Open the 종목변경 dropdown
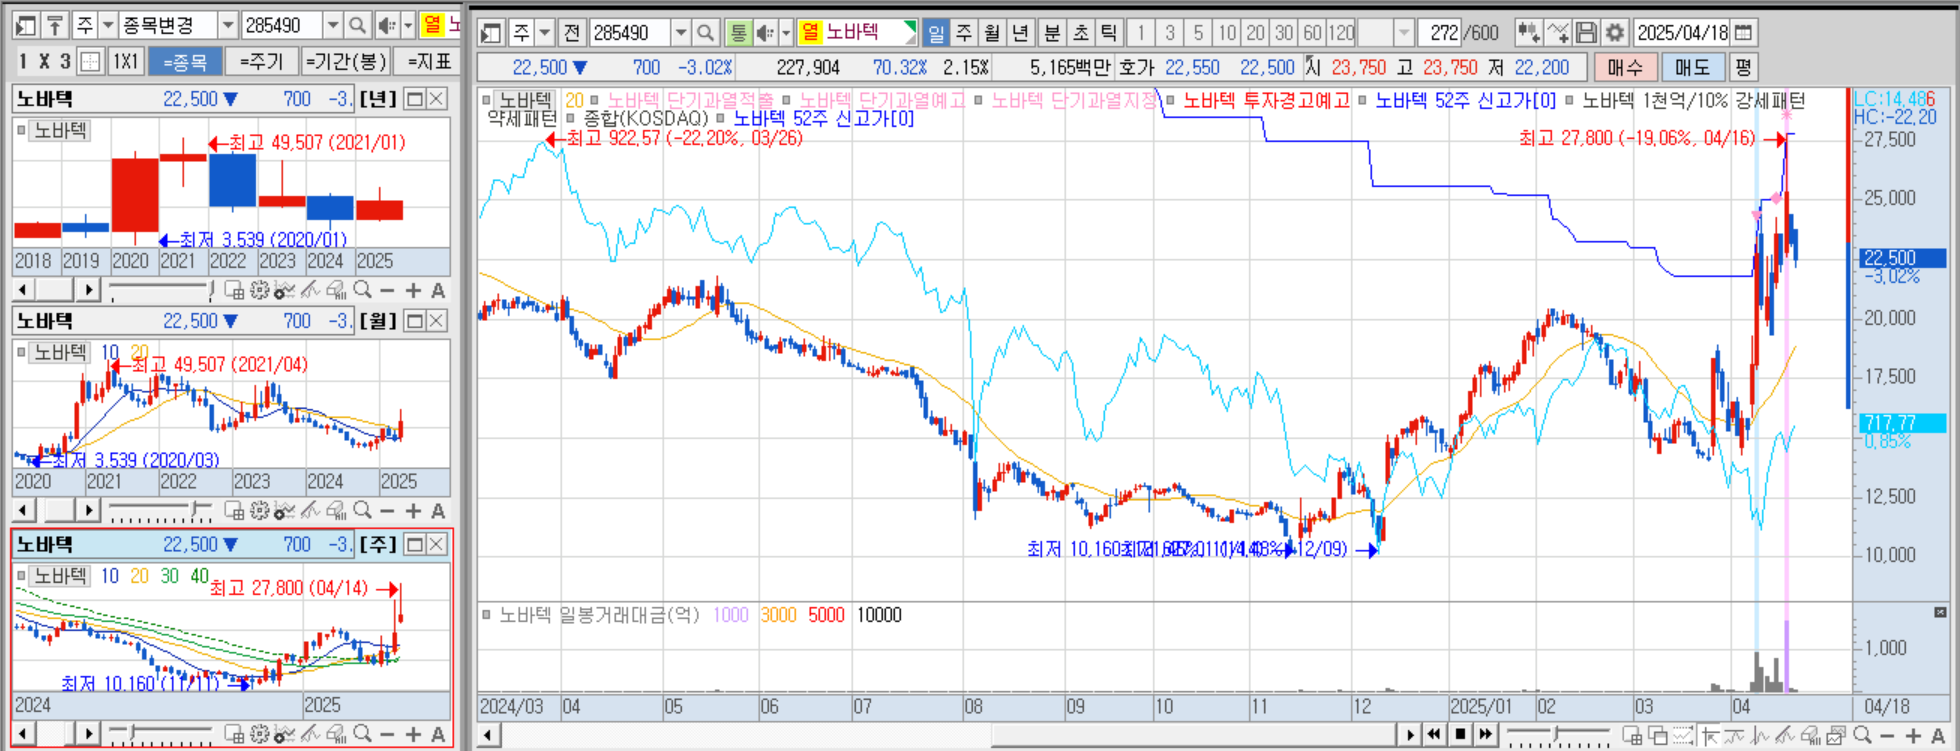1960x751 pixels. pyautogui.click(x=229, y=25)
